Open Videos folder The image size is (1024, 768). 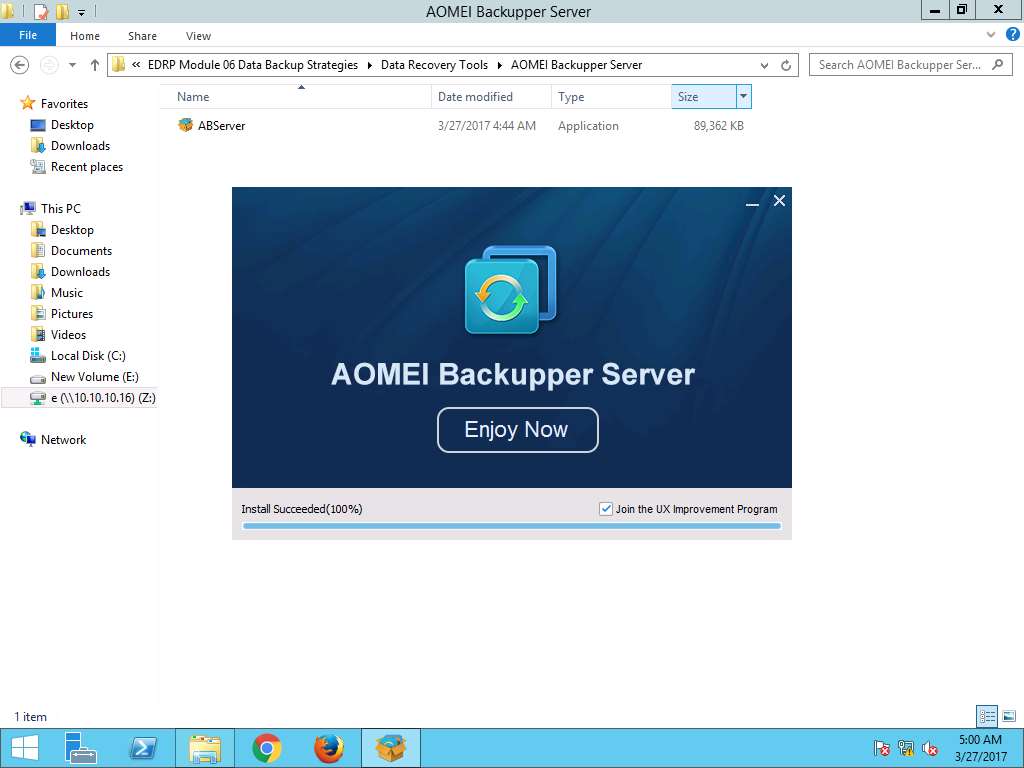click(68, 334)
